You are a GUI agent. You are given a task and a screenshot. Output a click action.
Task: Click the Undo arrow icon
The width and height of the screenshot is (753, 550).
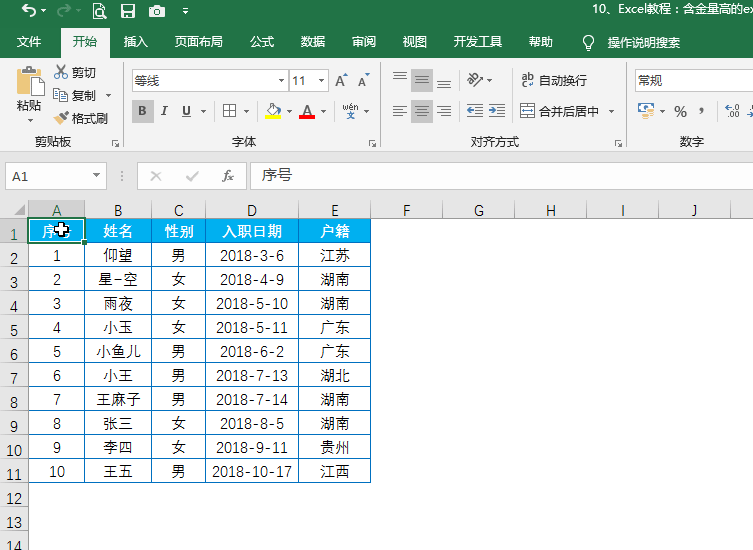point(29,11)
